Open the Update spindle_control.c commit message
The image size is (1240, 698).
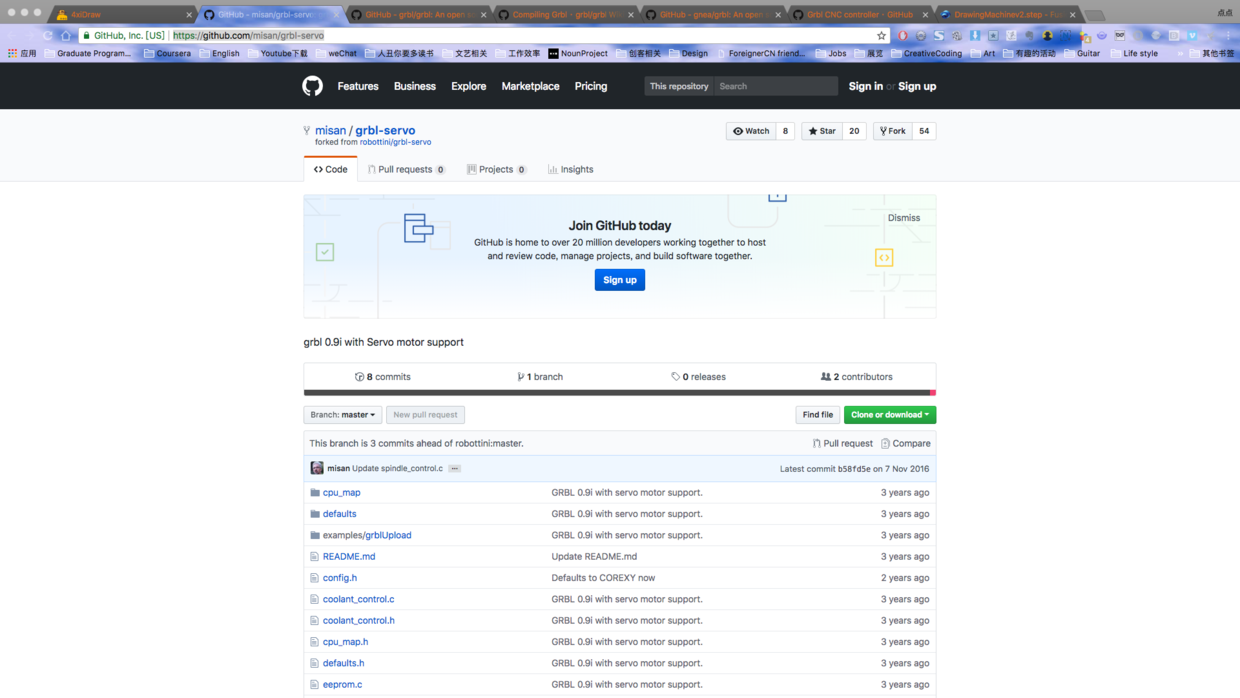pos(397,468)
